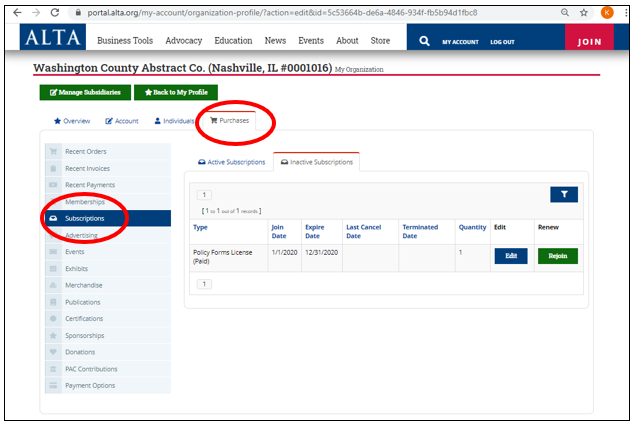Image resolution: width=634 pixels, height=427 pixels.
Task: Click the Manage Subsidiaries button
Action: tap(85, 92)
